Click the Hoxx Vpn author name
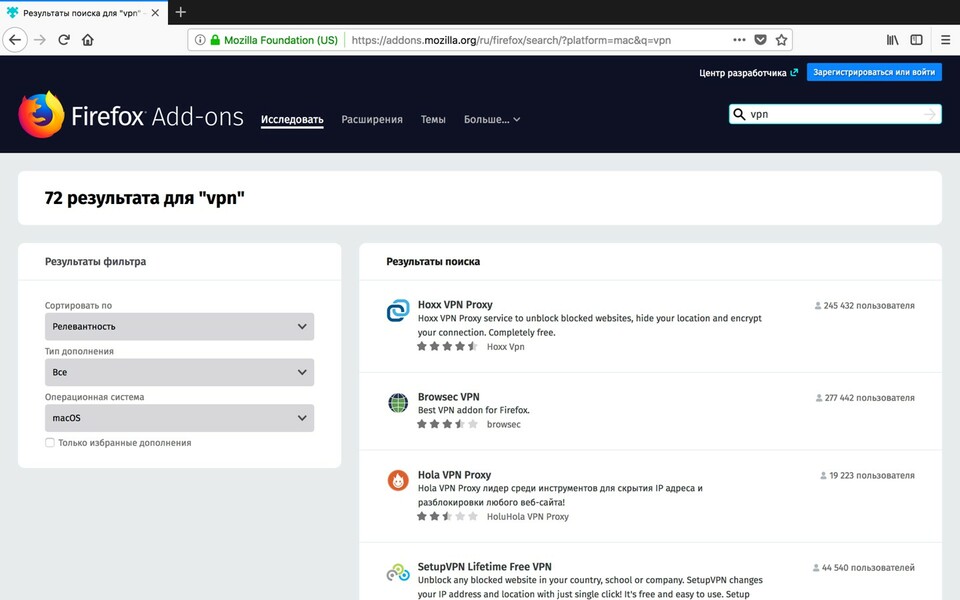Image resolution: width=960 pixels, height=600 pixels. click(x=506, y=347)
